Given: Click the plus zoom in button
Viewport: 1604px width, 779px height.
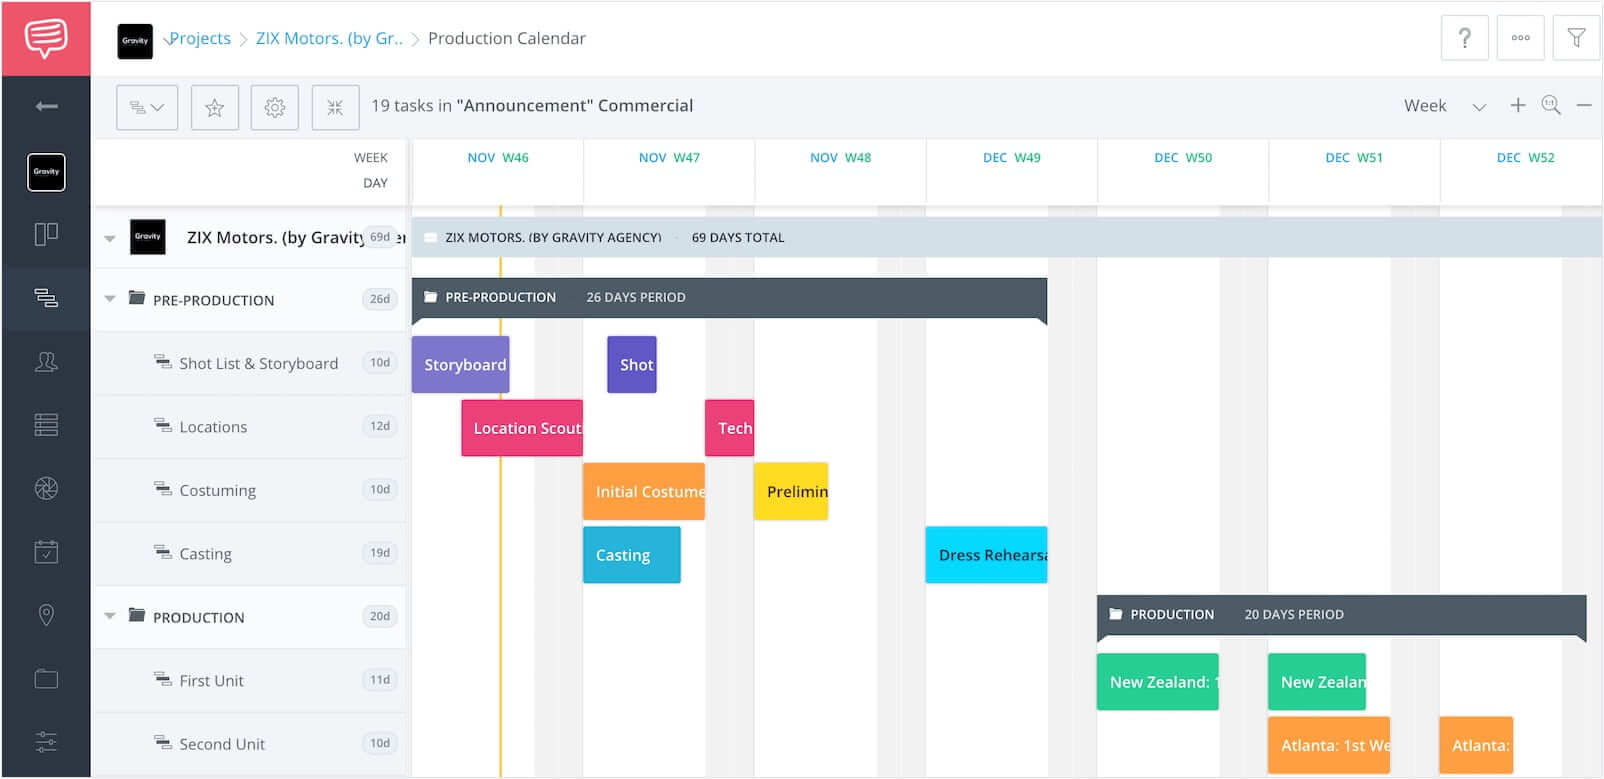Looking at the screenshot, I should click(x=1517, y=105).
